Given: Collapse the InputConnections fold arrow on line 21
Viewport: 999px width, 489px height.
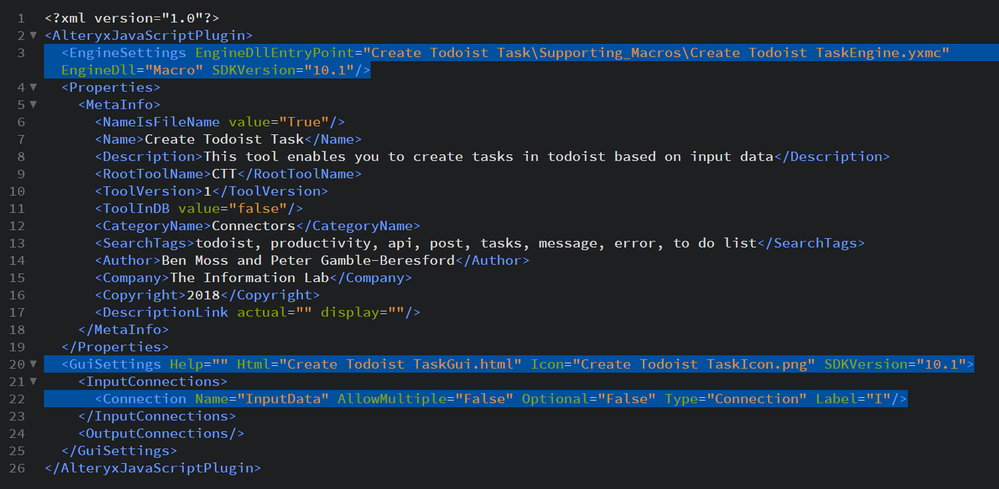Looking at the screenshot, I should [x=34, y=381].
